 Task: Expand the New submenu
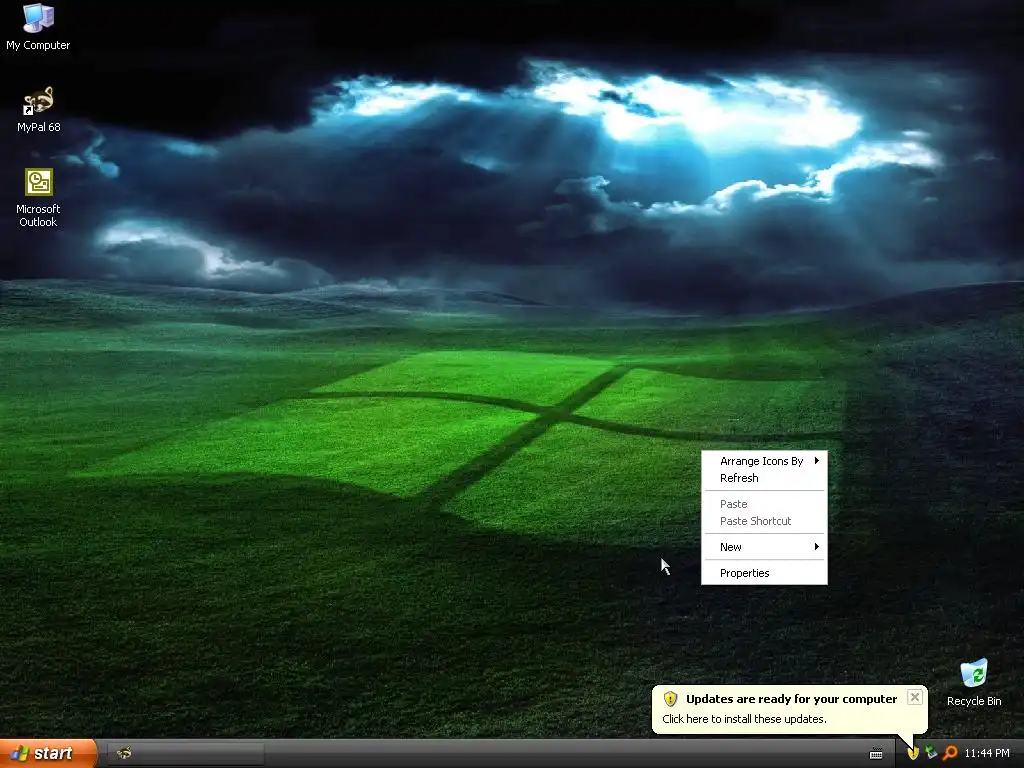pos(764,547)
